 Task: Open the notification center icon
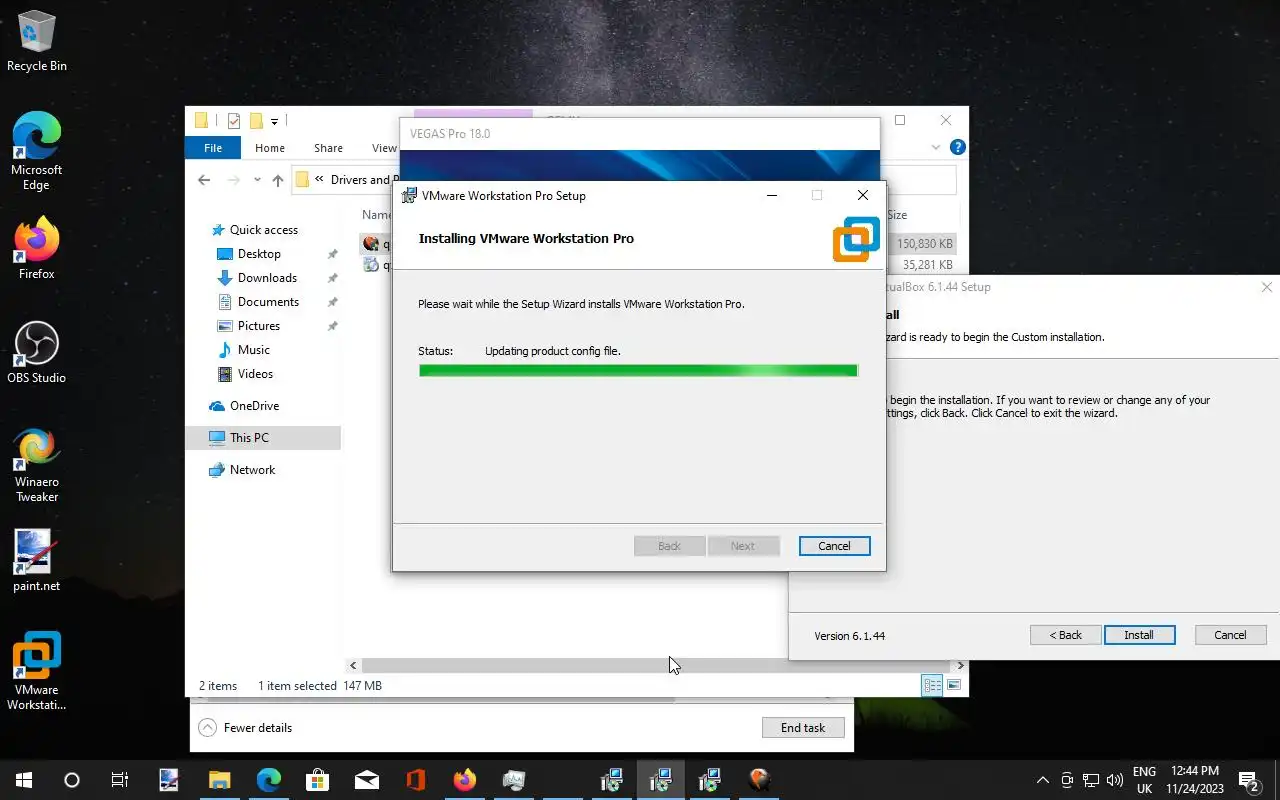[1249, 780]
